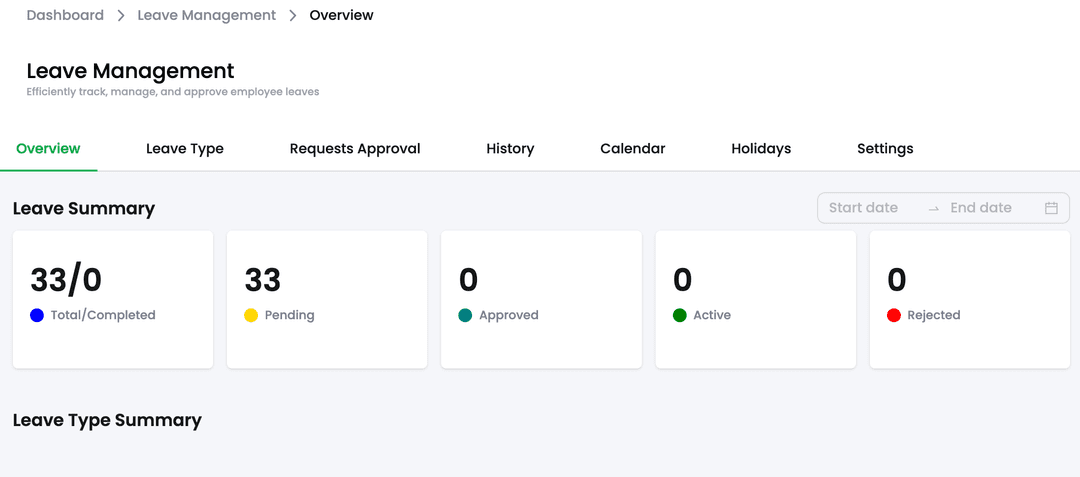
Task: Click the Approved label
Action: pyautogui.click(x=509, y=315)
